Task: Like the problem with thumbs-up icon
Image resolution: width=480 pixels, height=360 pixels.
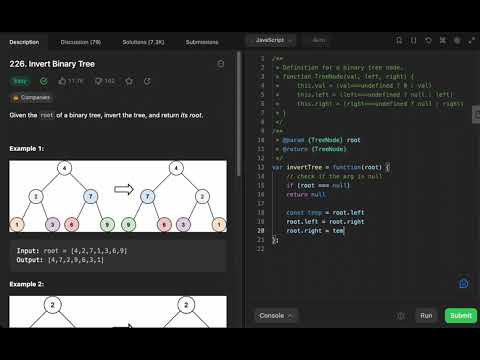Action: (x=62, y=81)
